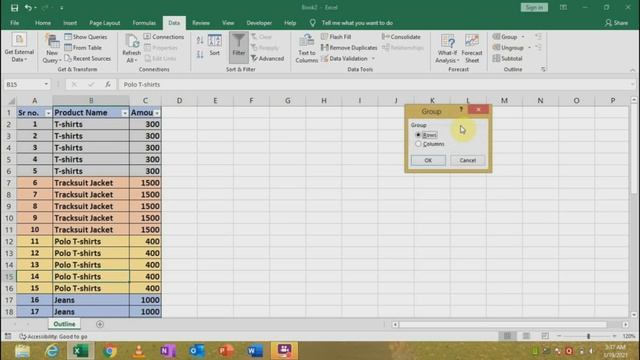Sort Z to A descending
Viewport: 640px width, 360px height.
(200, 54)
